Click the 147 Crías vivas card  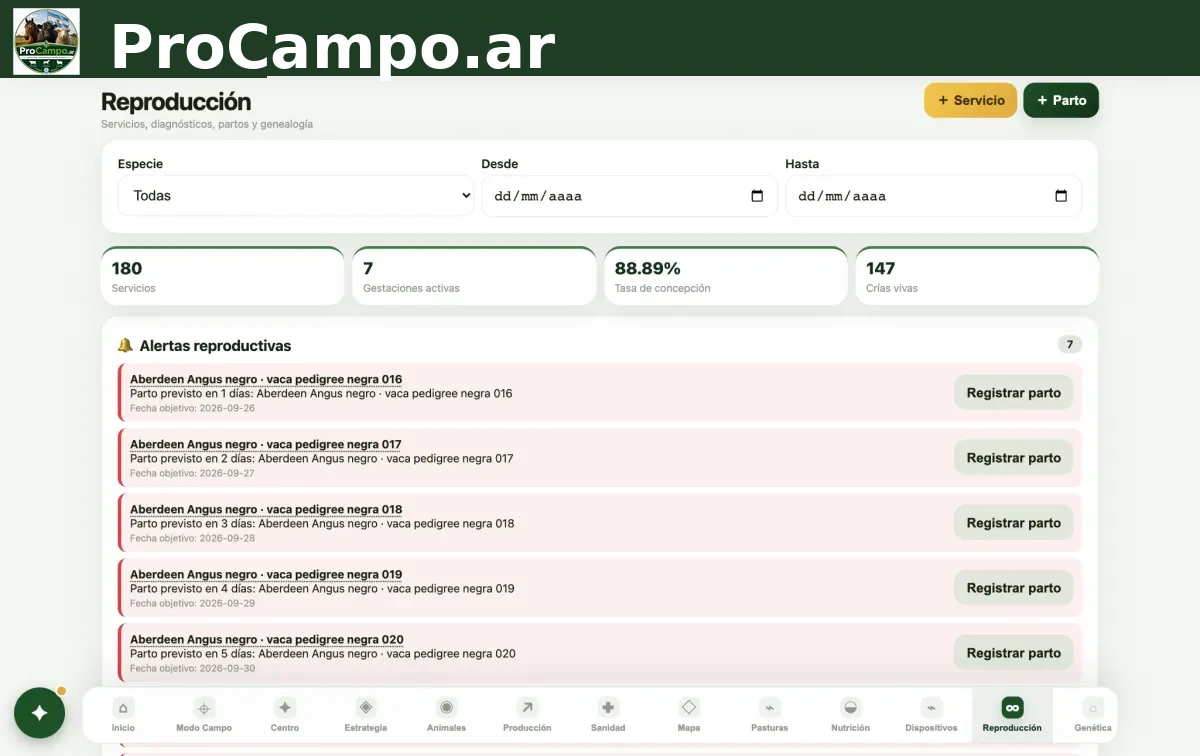click(977, 276)
